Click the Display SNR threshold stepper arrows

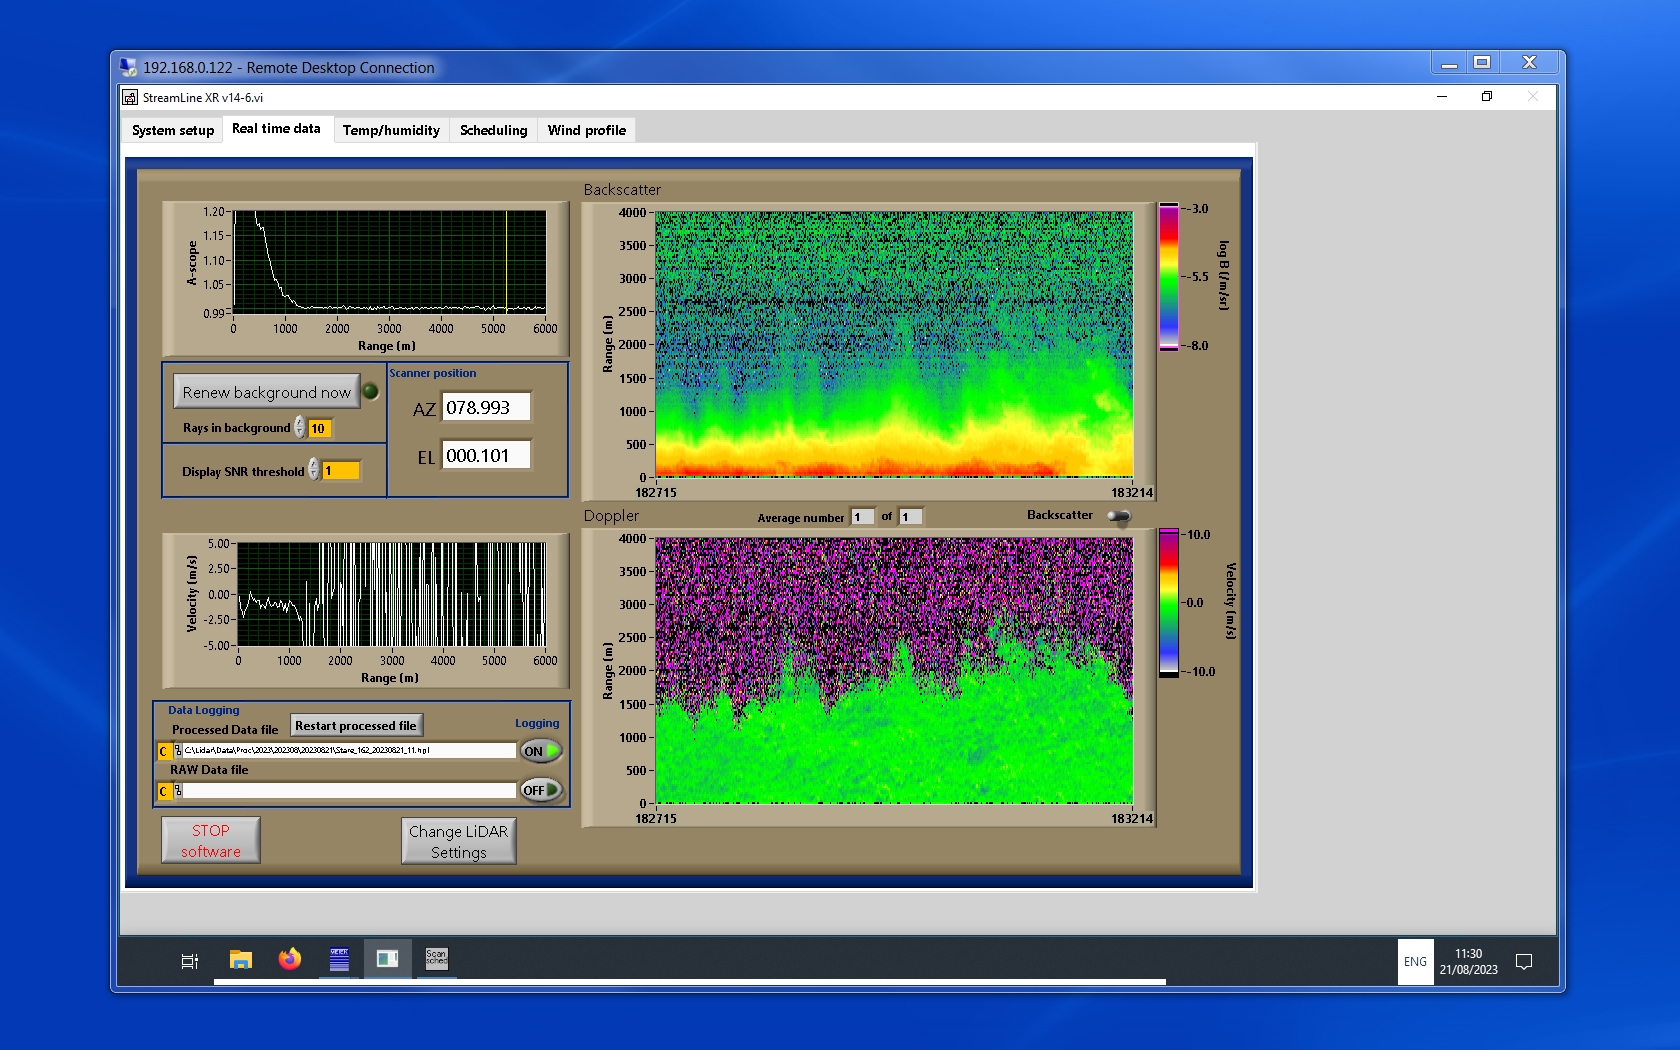point(314,470)
